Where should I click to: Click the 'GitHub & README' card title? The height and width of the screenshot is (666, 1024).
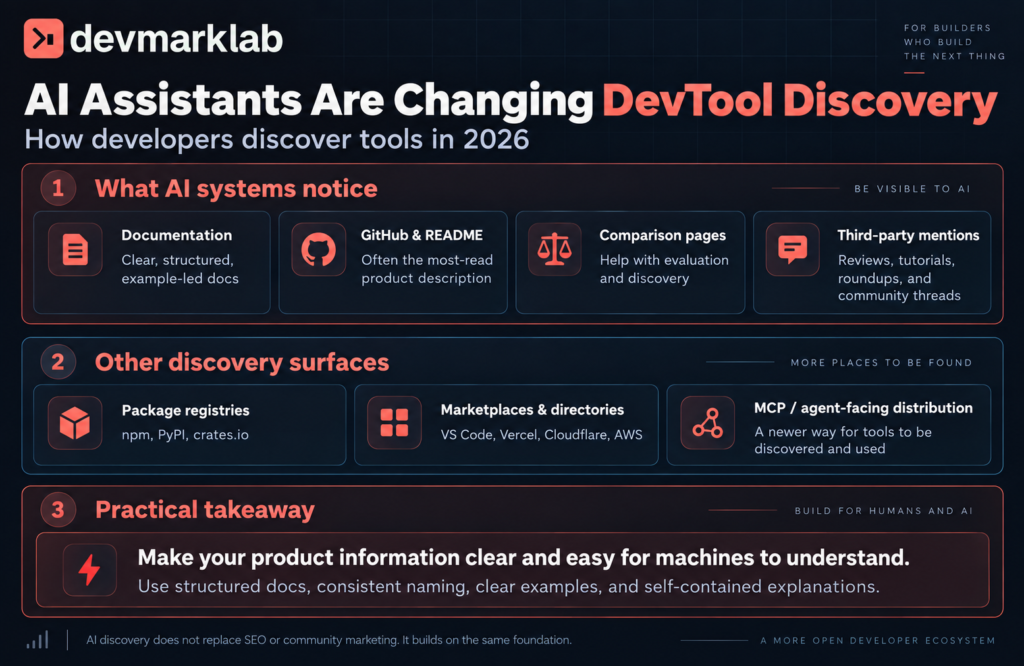click(422, 235)
